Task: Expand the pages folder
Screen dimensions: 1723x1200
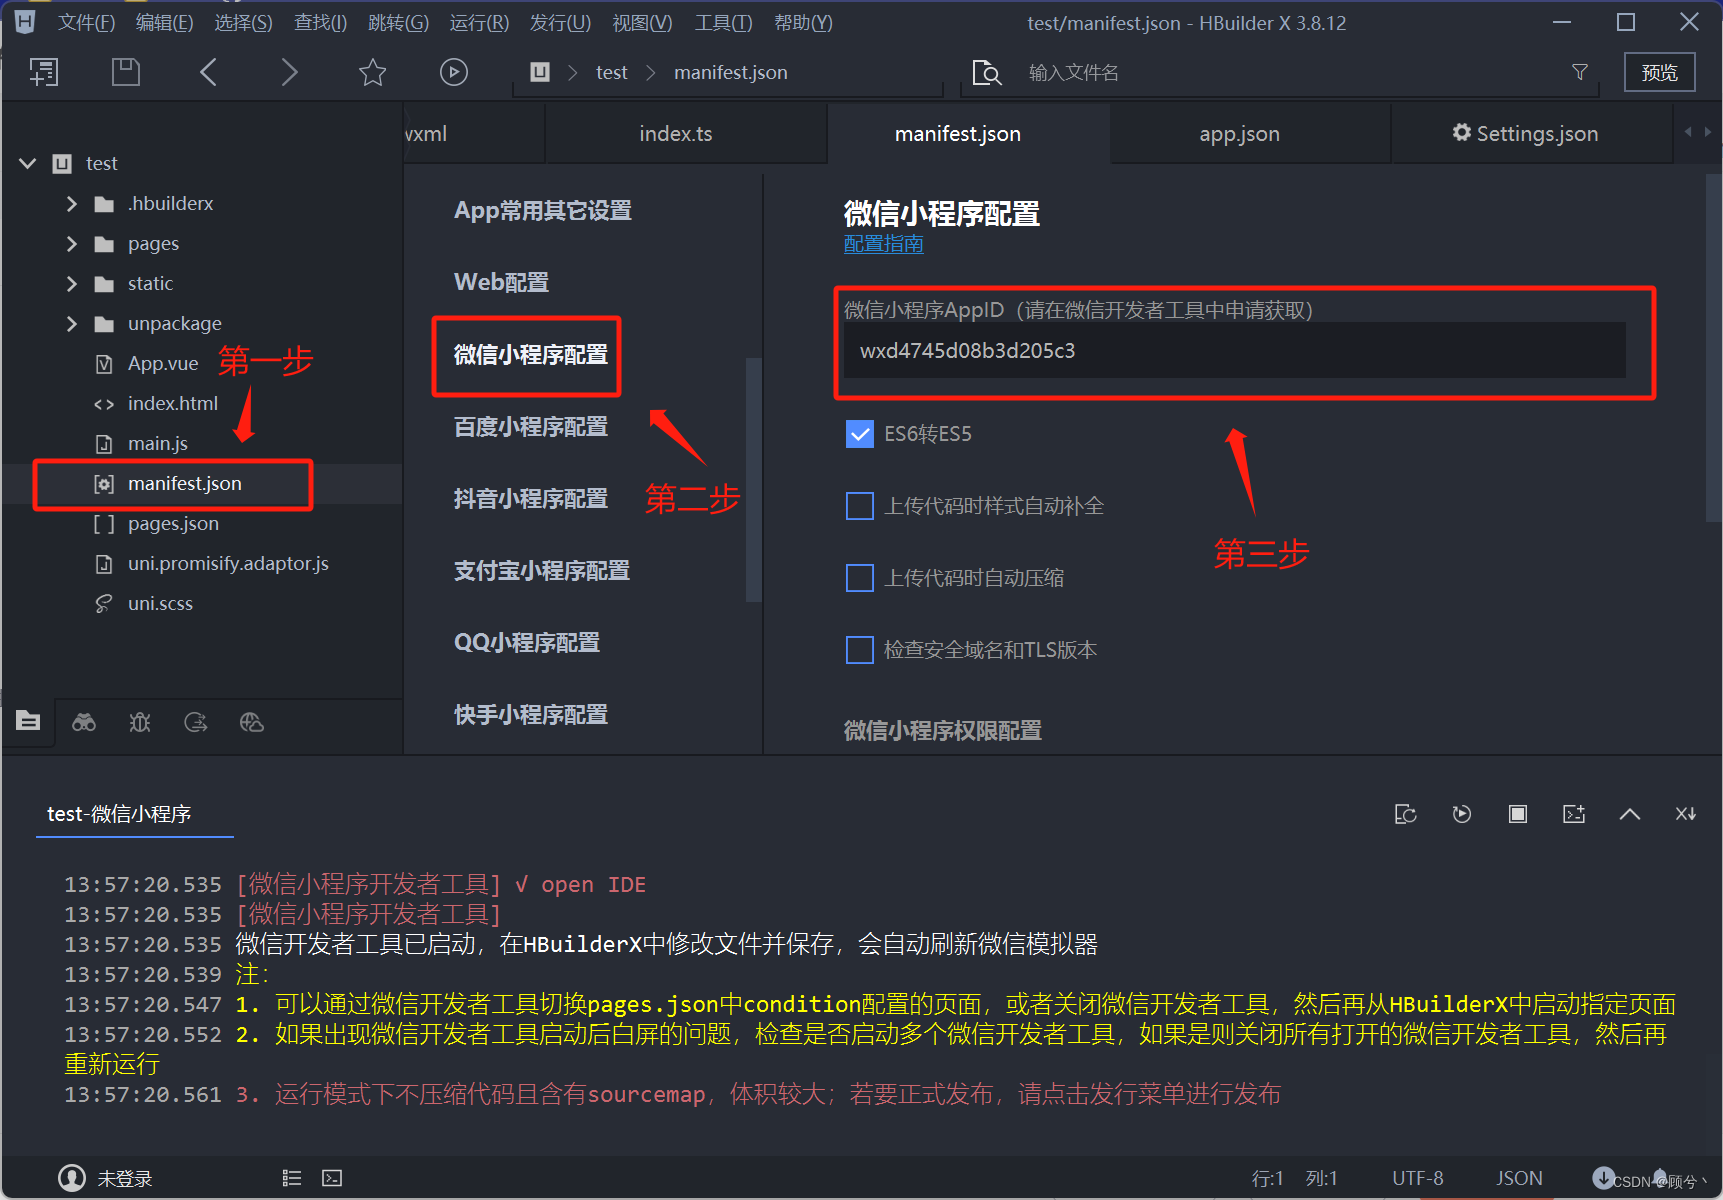Action: coord(71,244)
